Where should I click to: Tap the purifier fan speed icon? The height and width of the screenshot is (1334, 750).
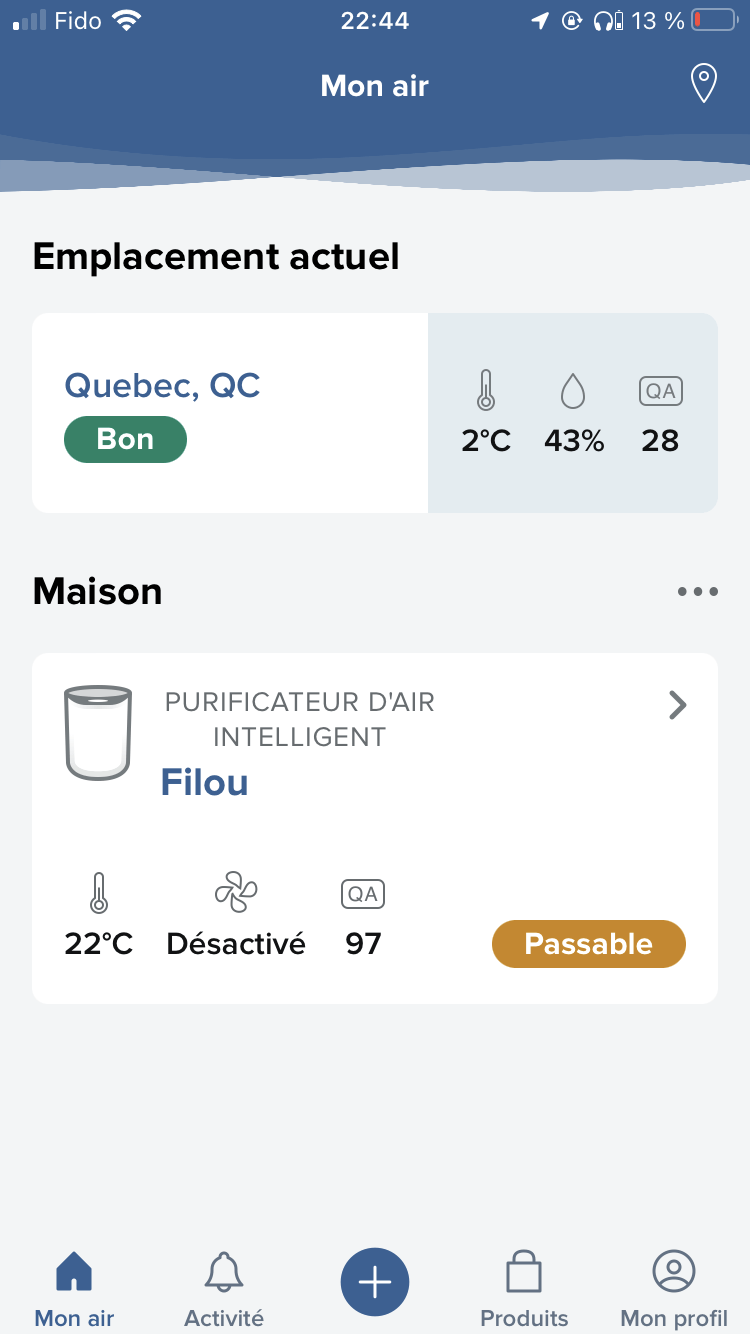[236, 891]
